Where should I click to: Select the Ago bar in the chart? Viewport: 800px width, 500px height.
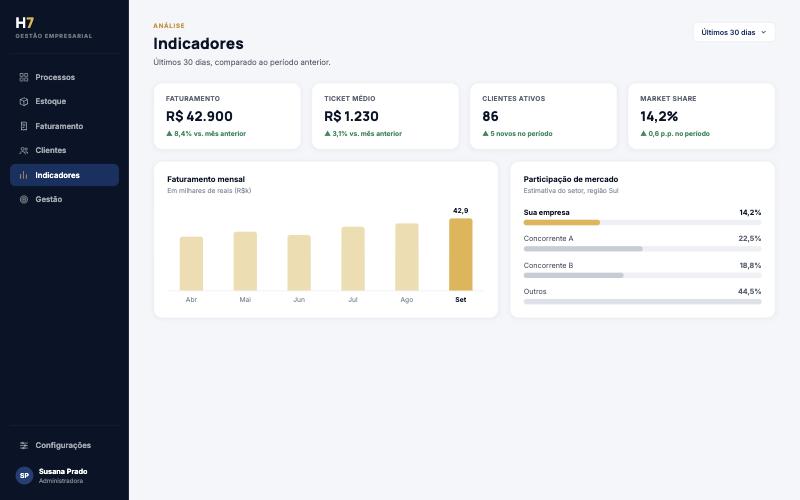[407, 257]
